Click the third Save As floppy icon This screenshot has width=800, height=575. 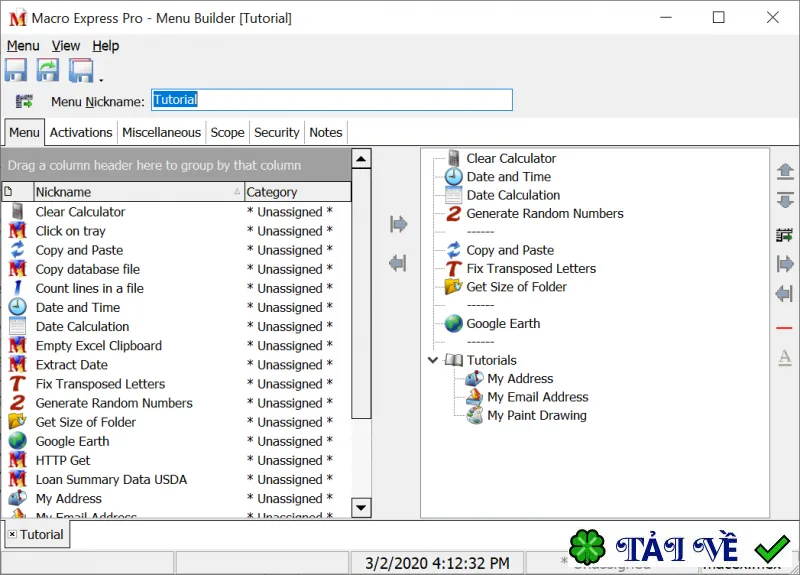click(81, 70)
